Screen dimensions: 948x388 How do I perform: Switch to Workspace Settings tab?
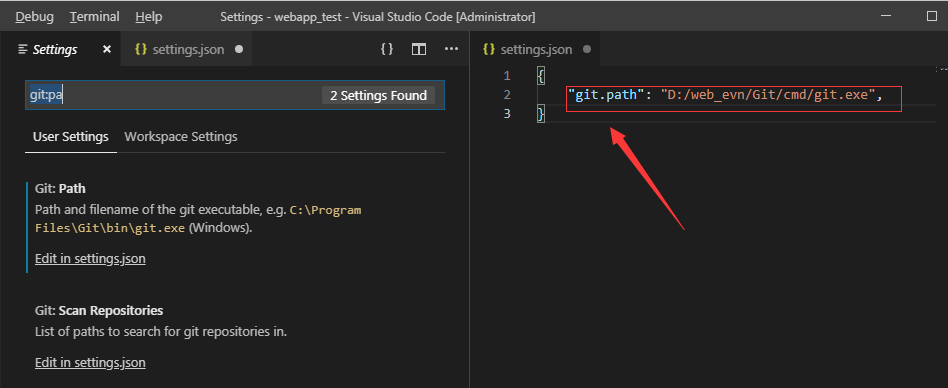(181, 137)
